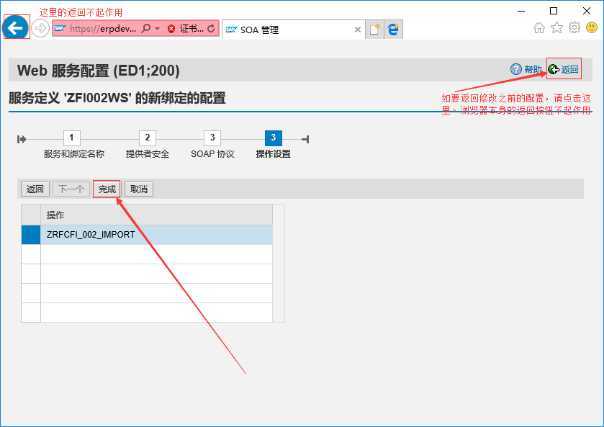Maximize the browser window

pos(554,11)
